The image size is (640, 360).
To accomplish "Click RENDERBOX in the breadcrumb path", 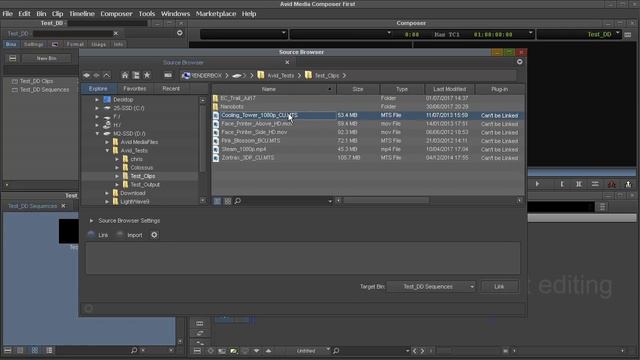I will [x=207, y=76].
